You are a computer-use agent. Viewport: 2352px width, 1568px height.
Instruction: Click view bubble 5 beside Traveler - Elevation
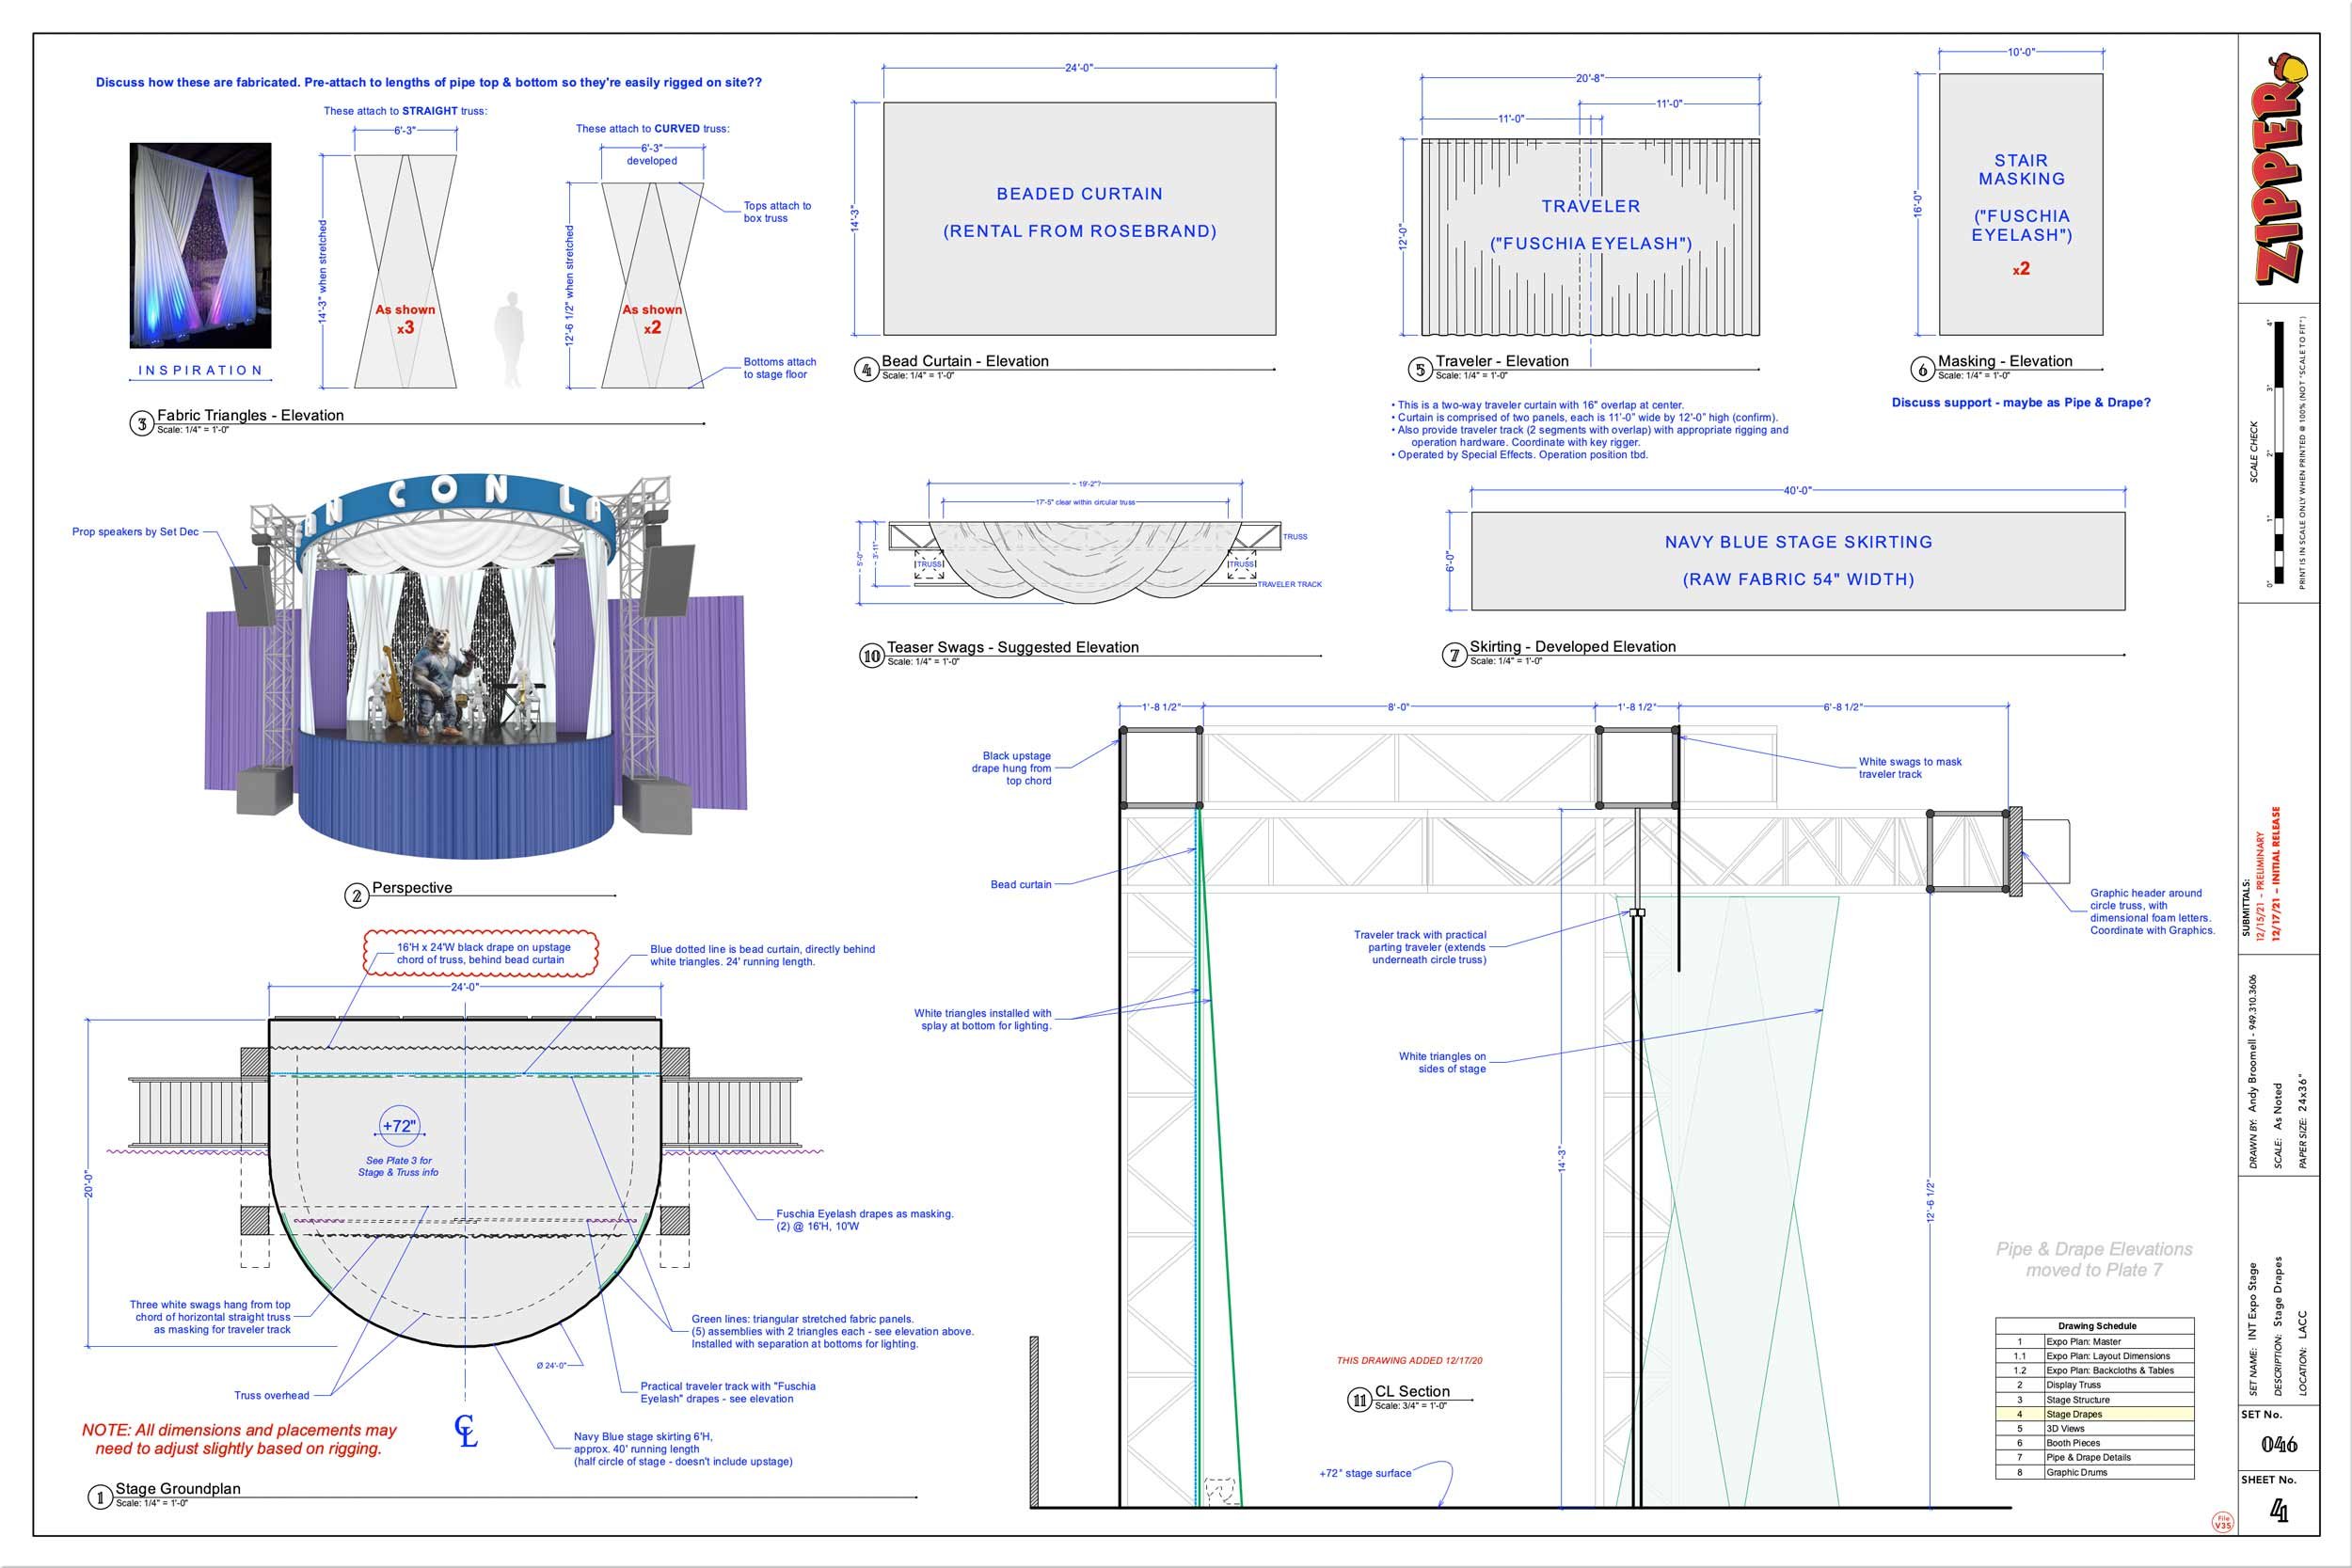click(1420, 370)
